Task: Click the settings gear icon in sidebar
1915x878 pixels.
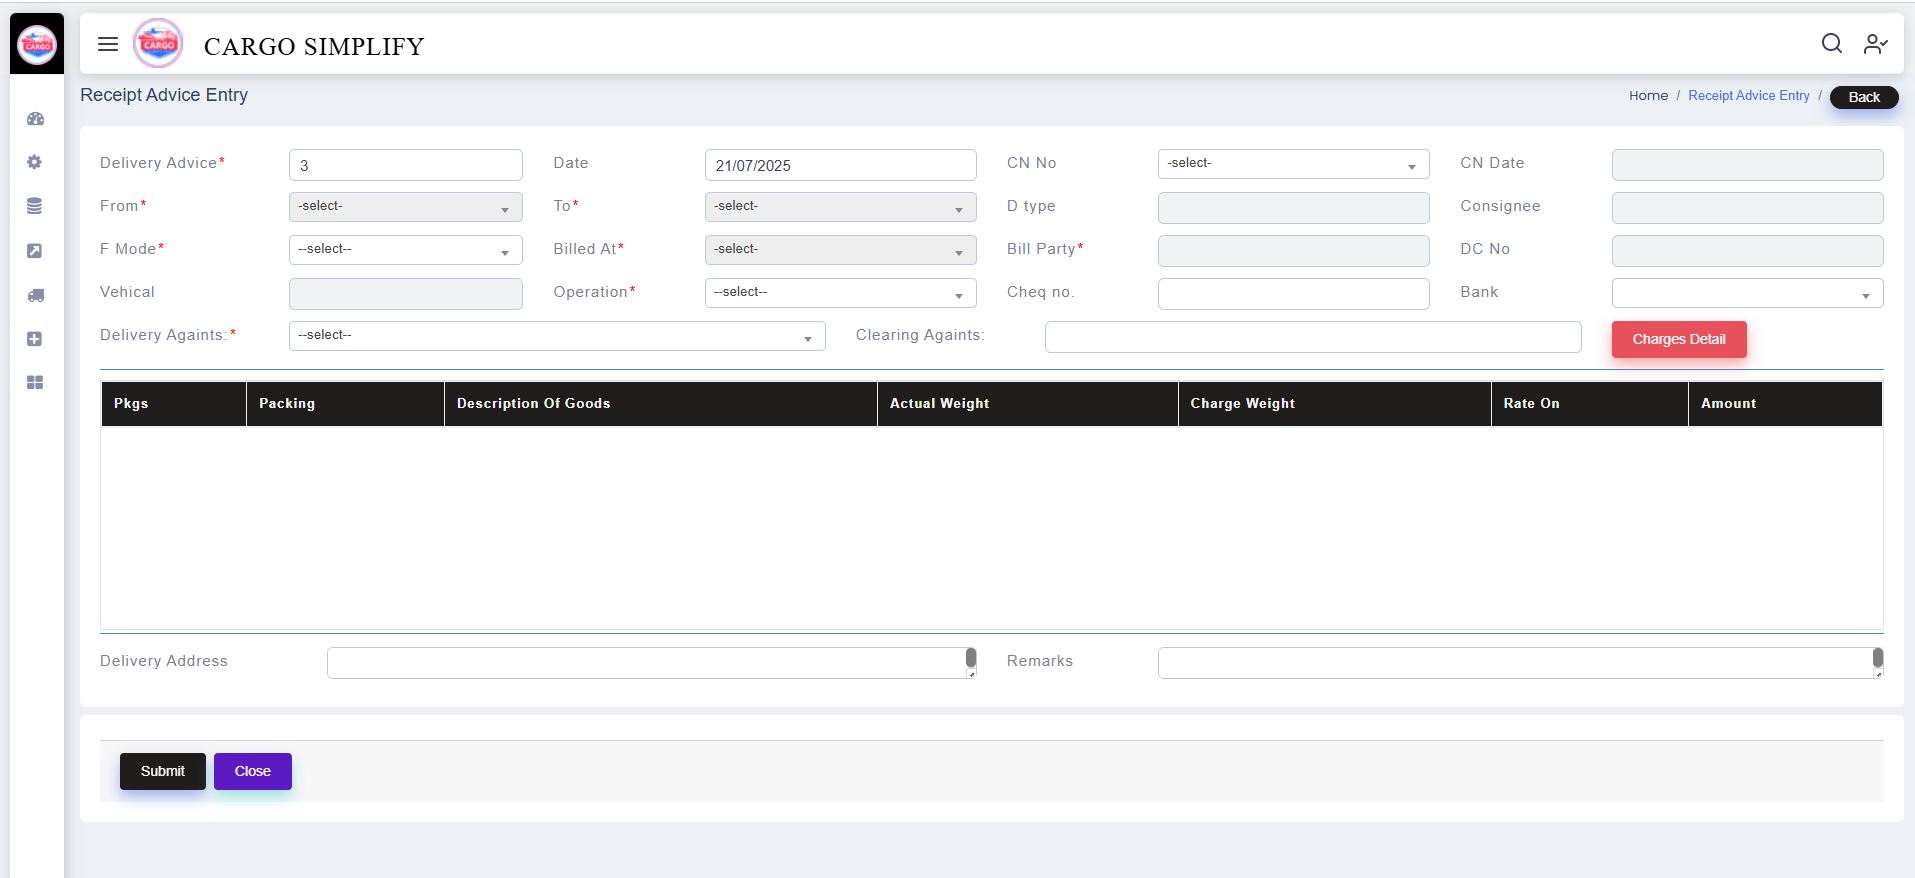Action: (35, 162)
